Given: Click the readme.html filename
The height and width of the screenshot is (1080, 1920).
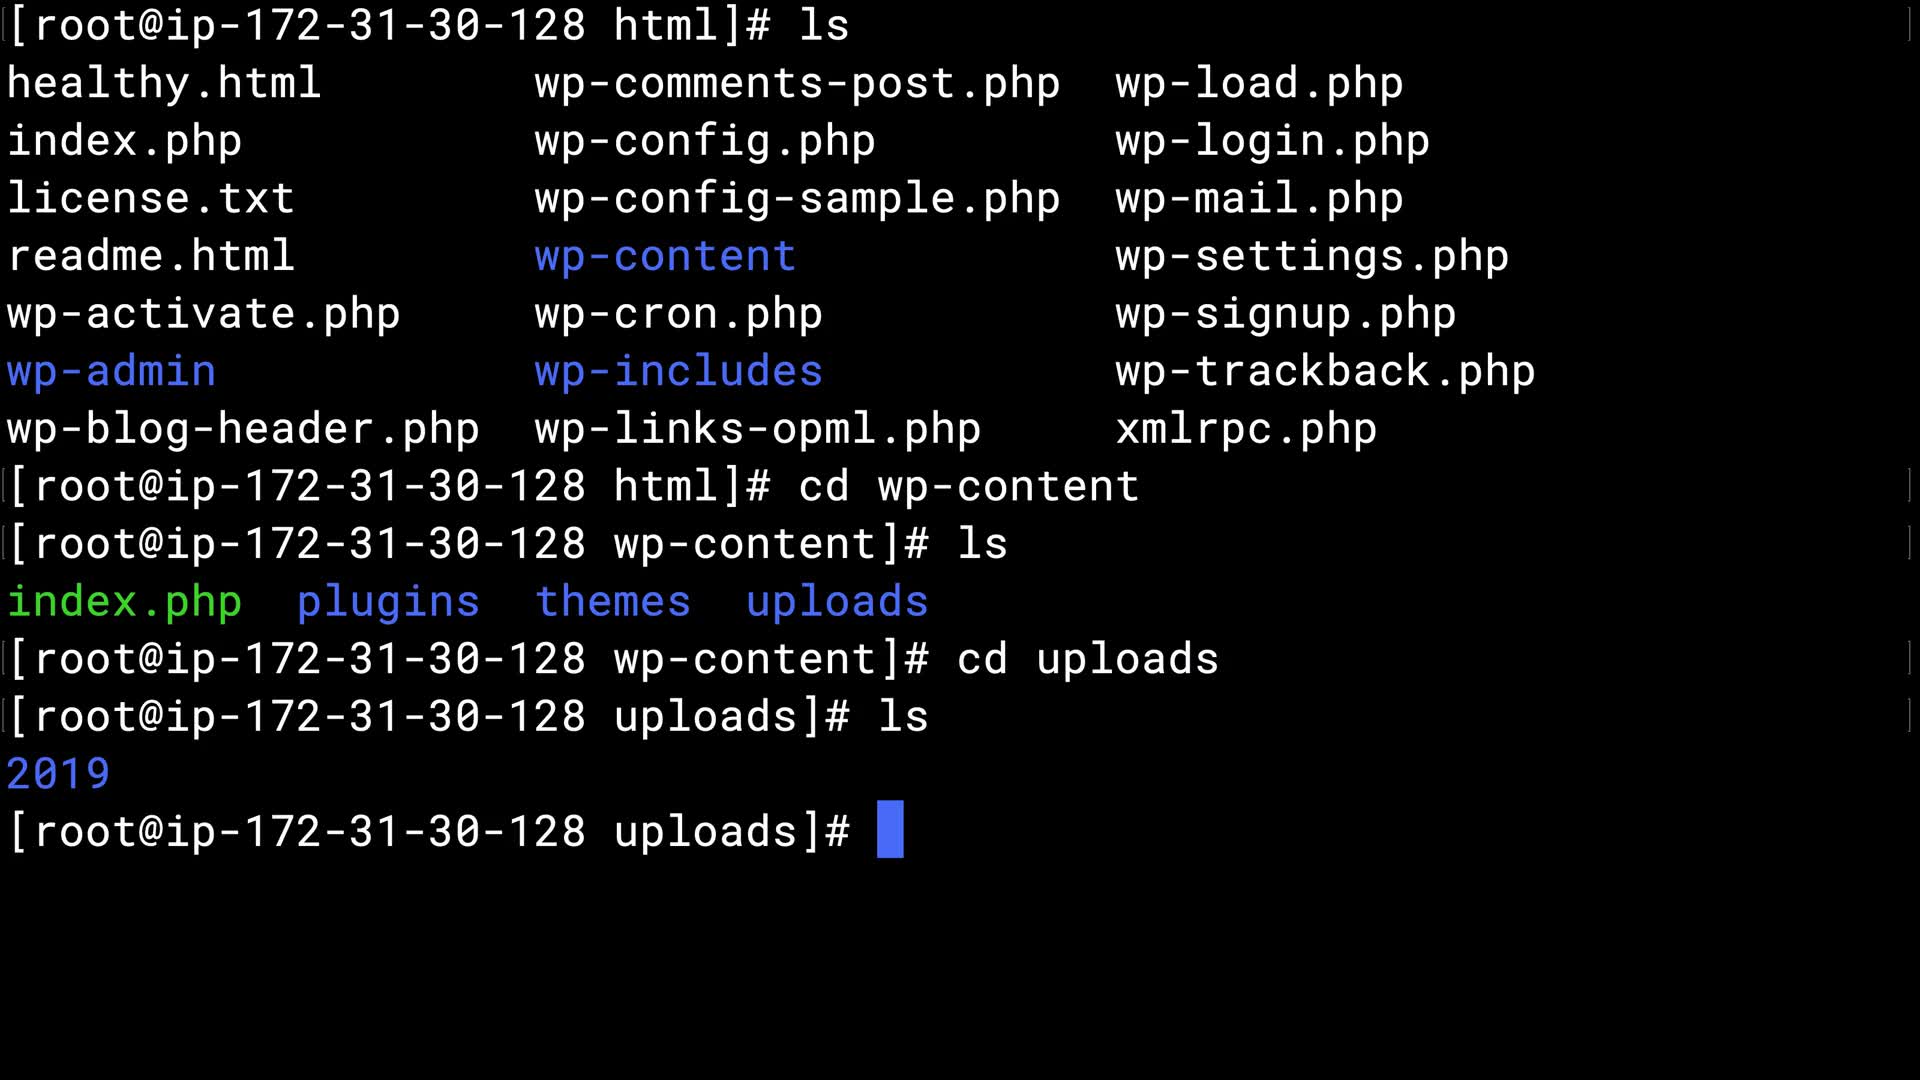Looking at the screenshot, I should tap(151, 257).
